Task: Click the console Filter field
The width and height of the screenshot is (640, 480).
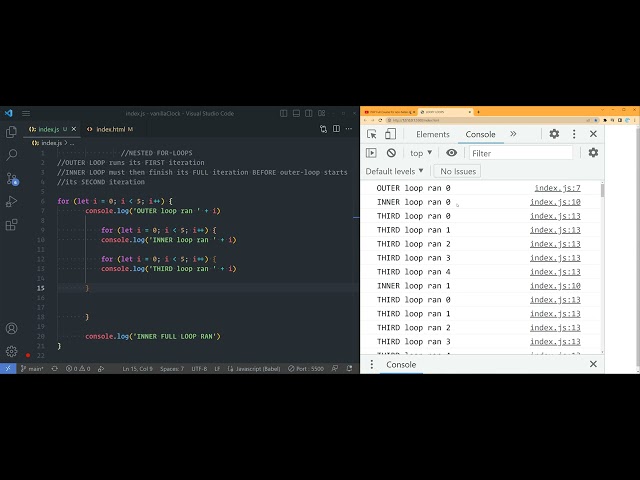Action: click(x=521, y=153)
